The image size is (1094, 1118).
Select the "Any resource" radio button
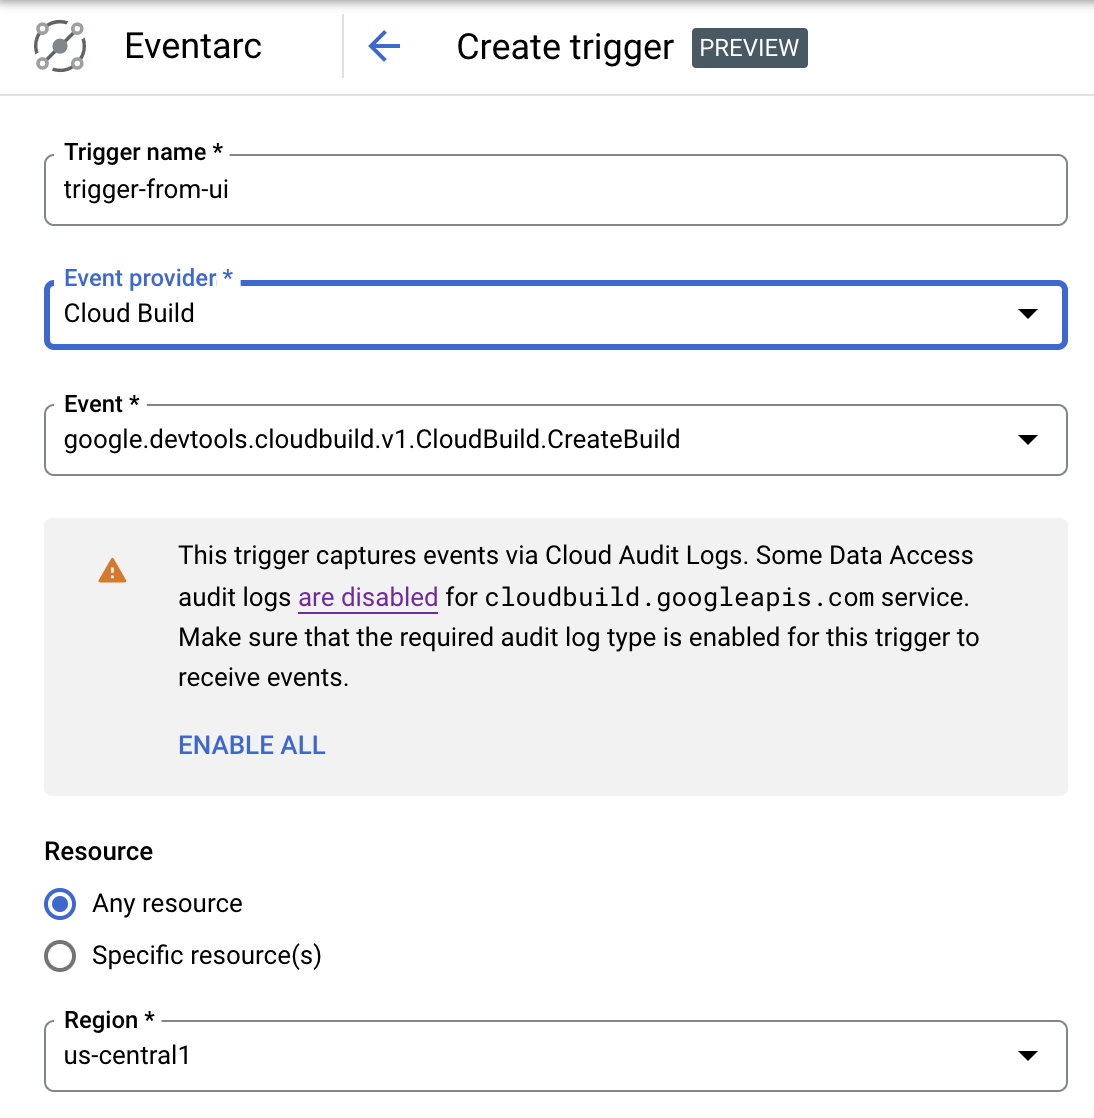(60, 904)
